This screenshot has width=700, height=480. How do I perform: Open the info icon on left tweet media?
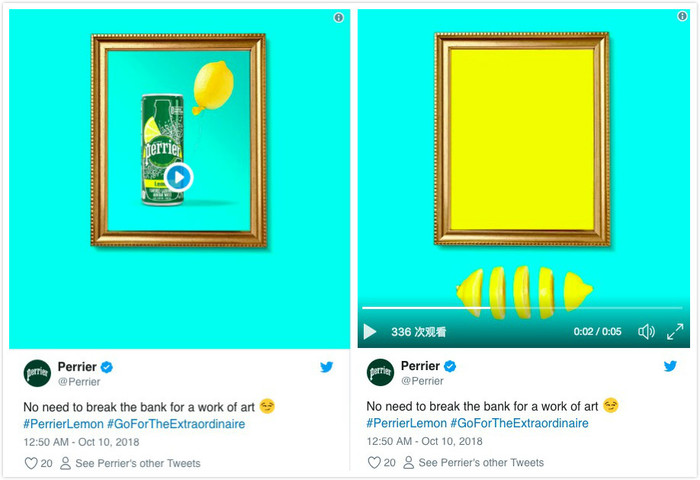click(x=339, y=18)
